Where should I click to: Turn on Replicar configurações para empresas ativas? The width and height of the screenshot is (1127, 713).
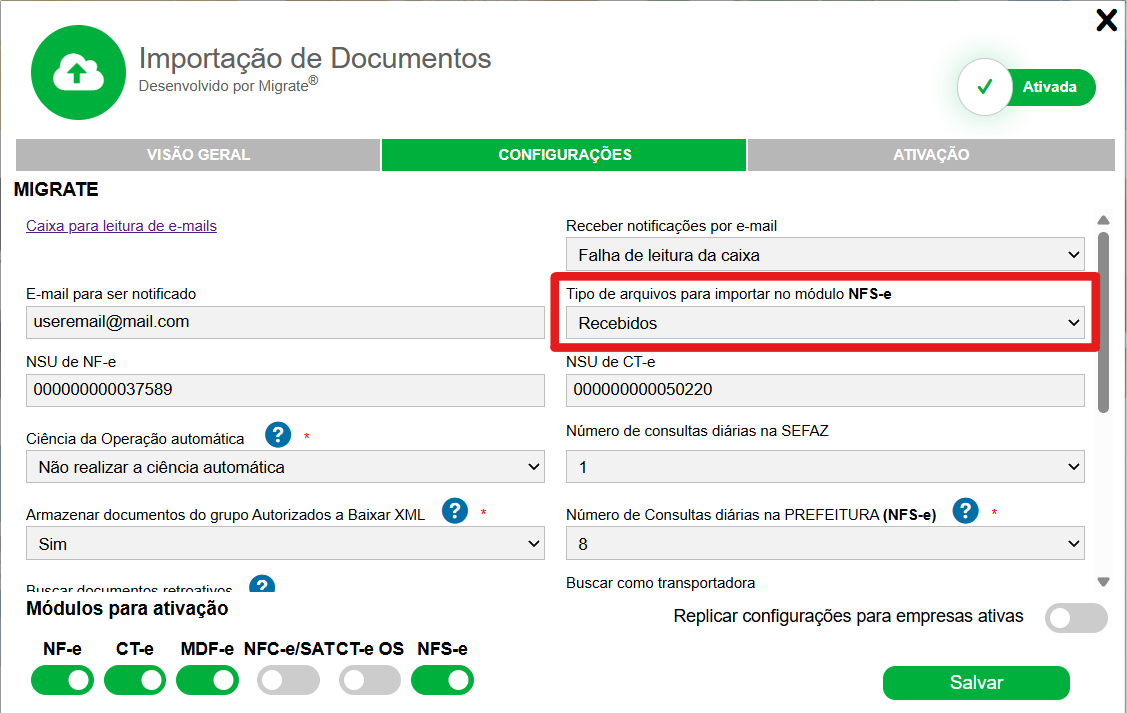[x=1076, y=618]
